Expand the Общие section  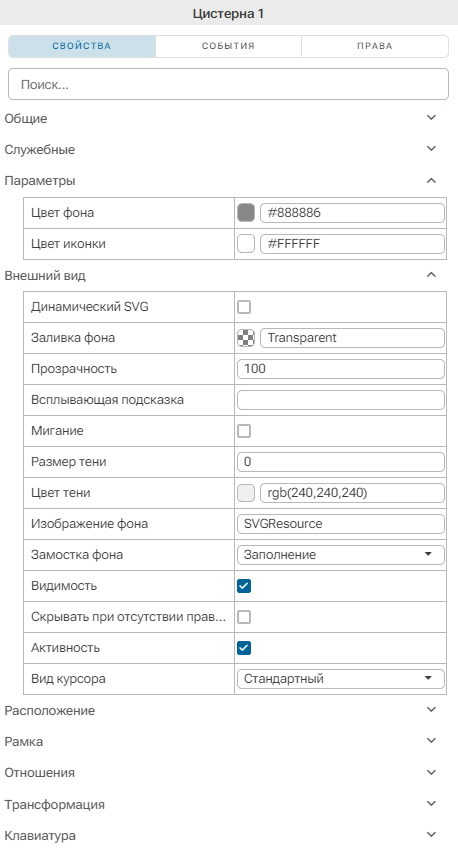431,118
